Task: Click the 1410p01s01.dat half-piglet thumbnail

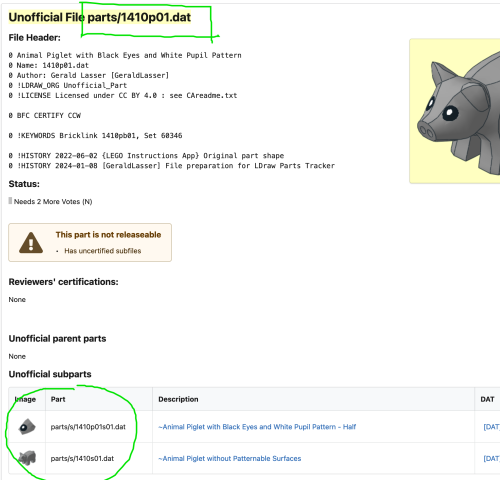Action: point(27,427)
